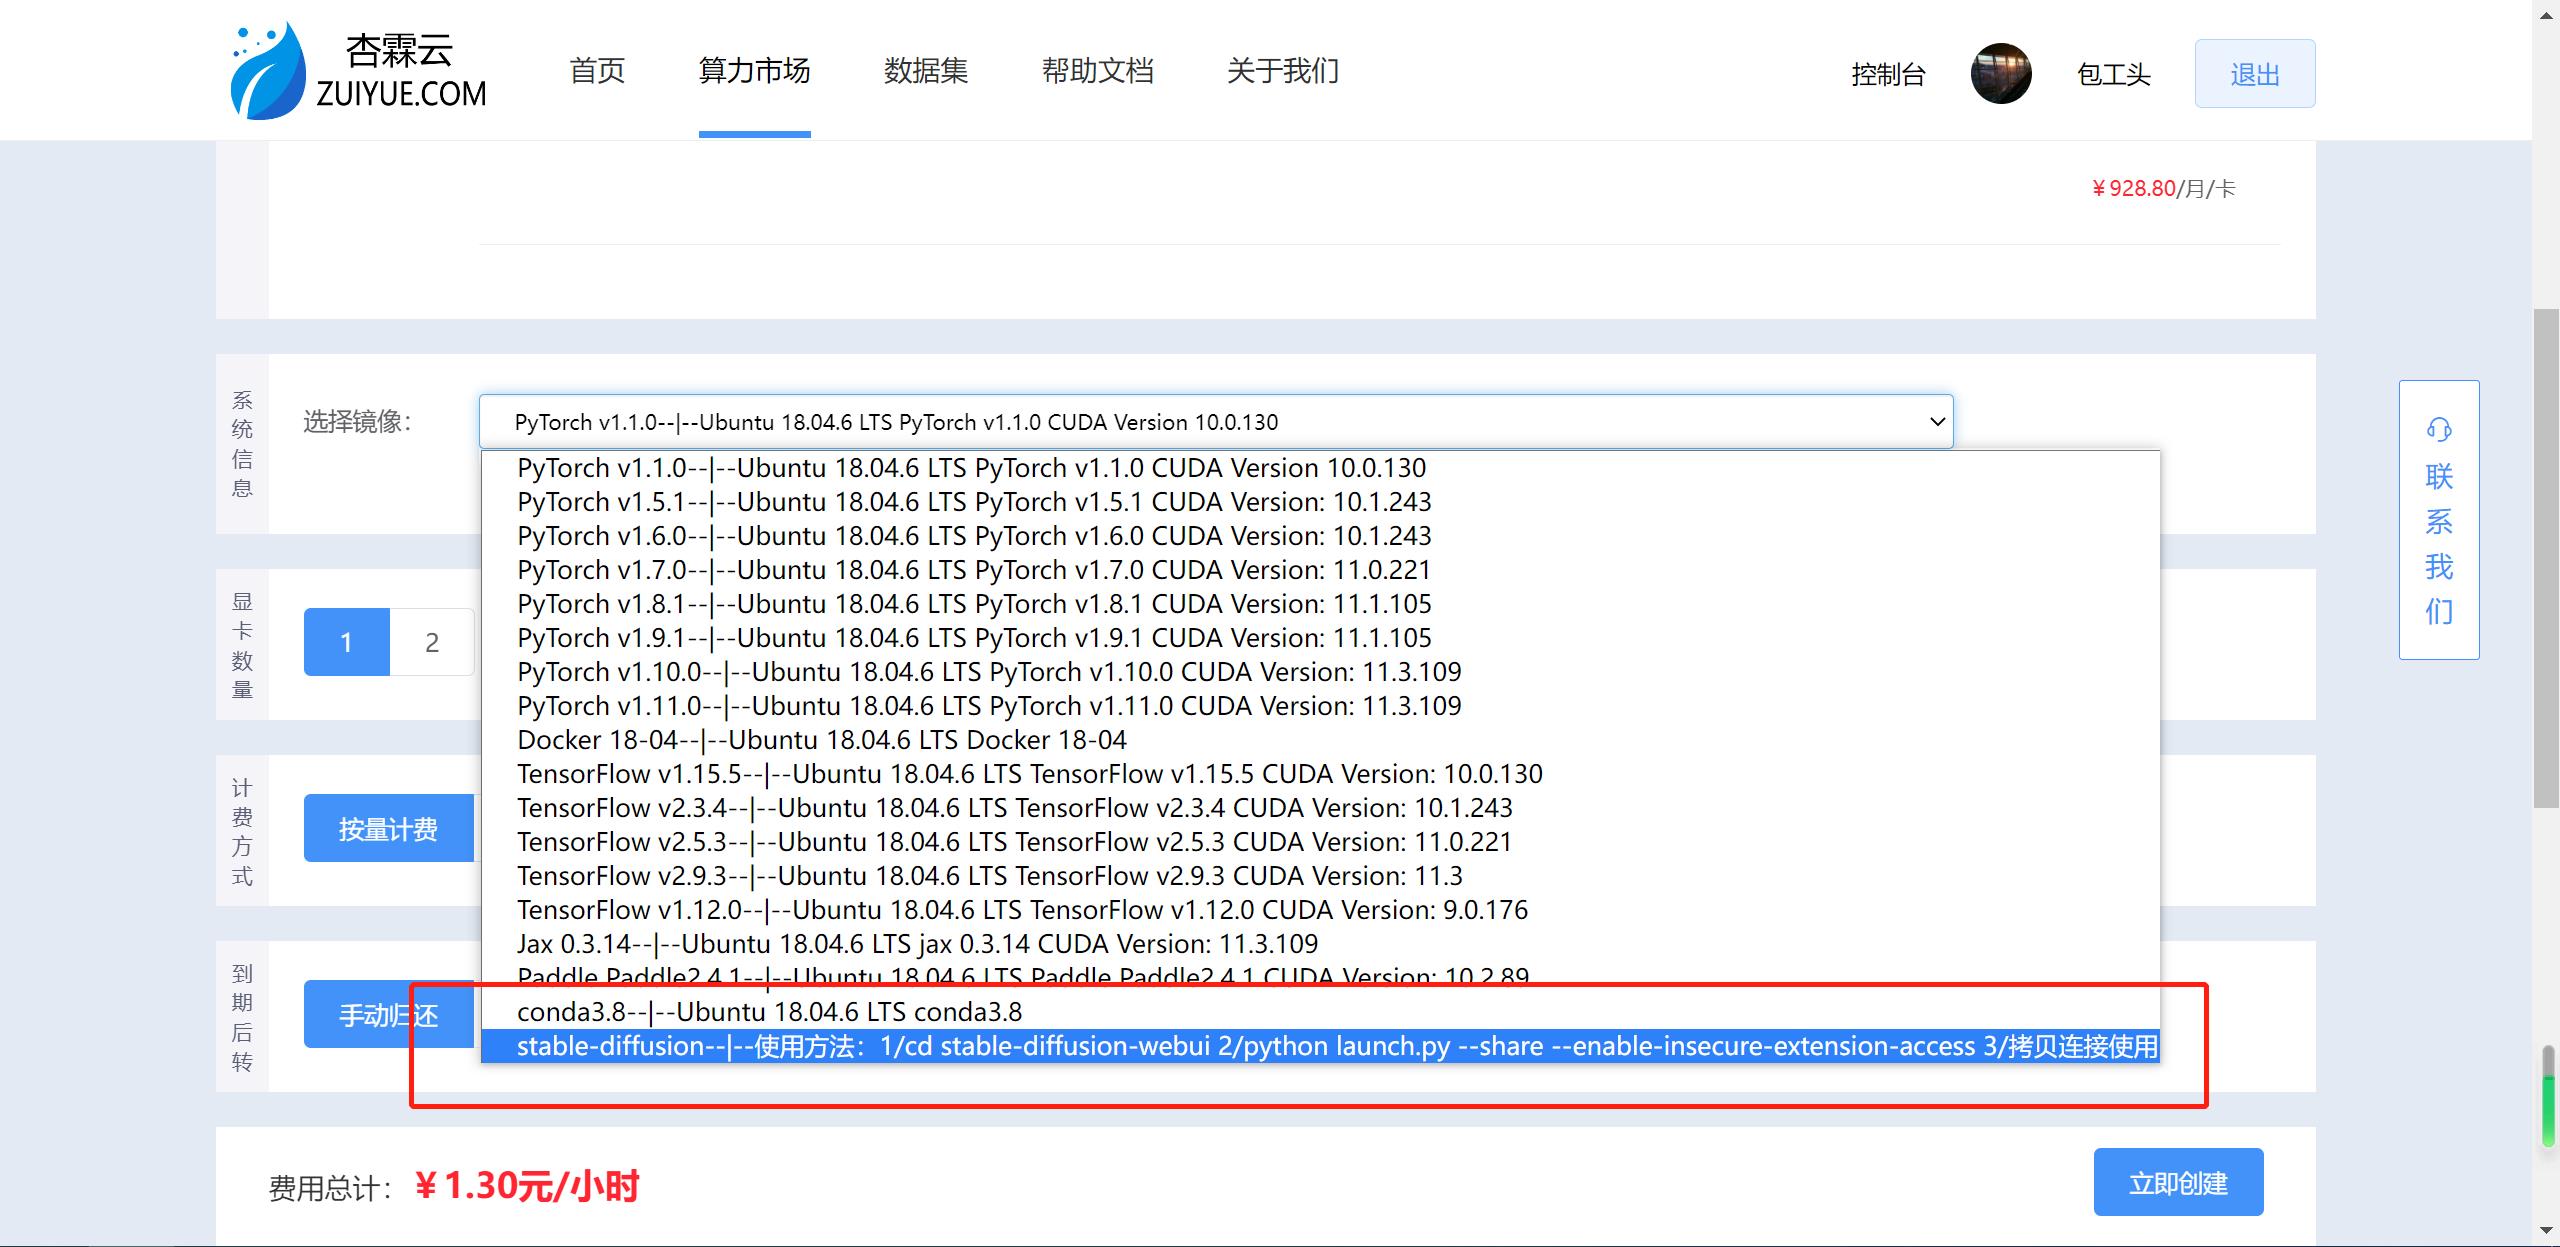The width and height of the screenshot is (2560, 1247).
Task: Select PyTorch v1.11.0 image option
Action: [x=1320, y=706]
